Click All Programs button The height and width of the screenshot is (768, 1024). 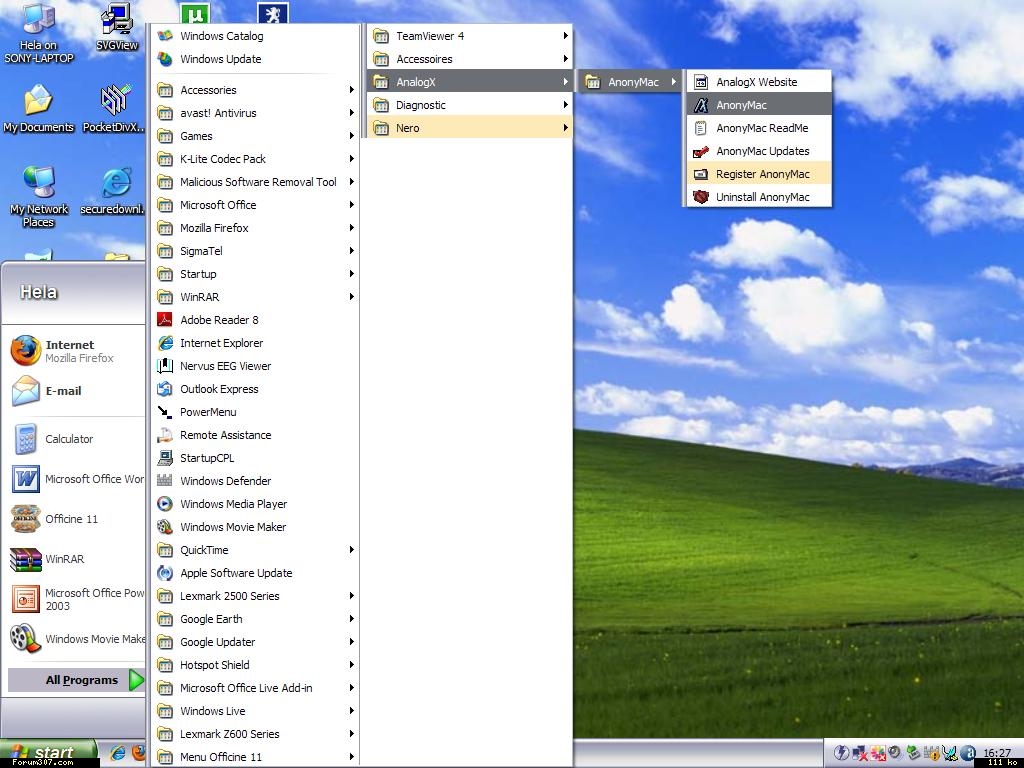(76, 680)
